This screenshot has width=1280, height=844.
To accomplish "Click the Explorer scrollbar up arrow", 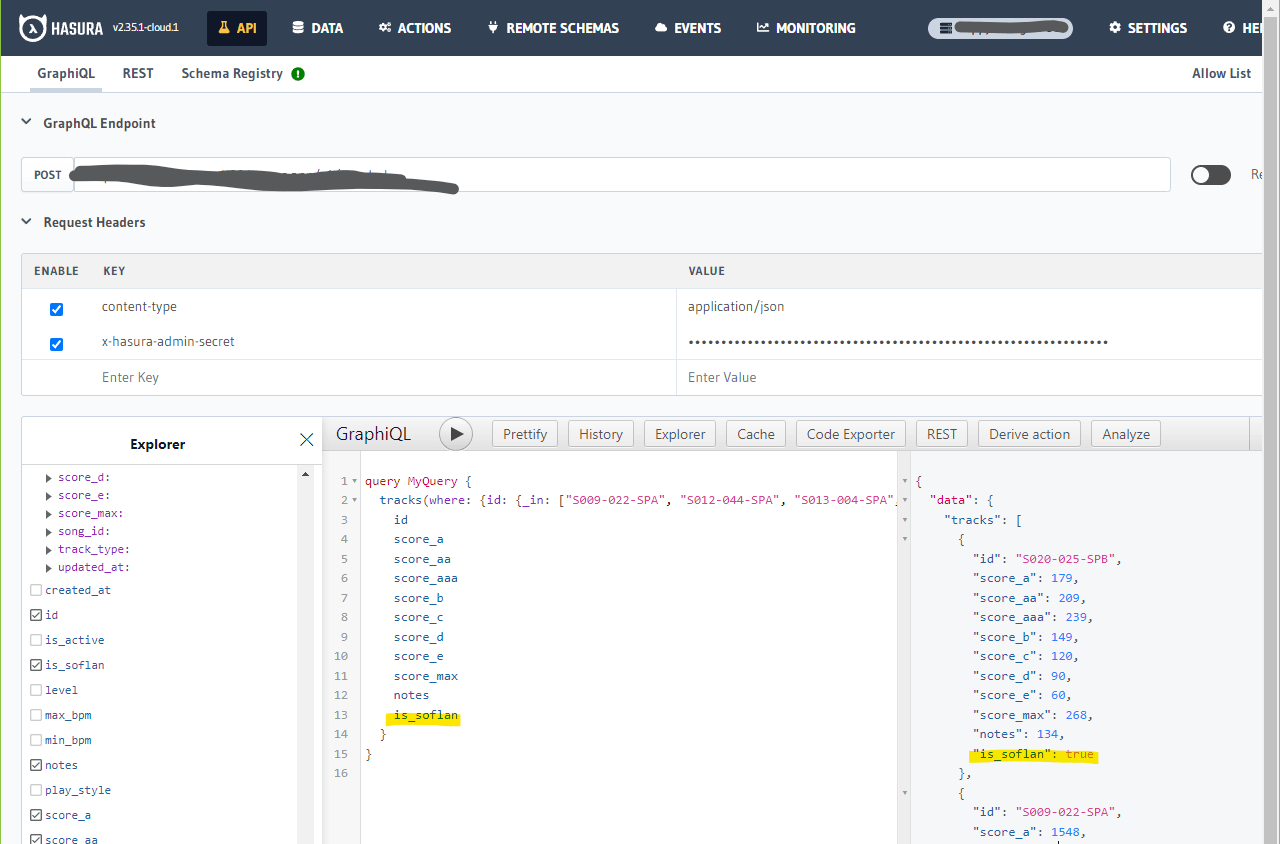I will 306,476.
